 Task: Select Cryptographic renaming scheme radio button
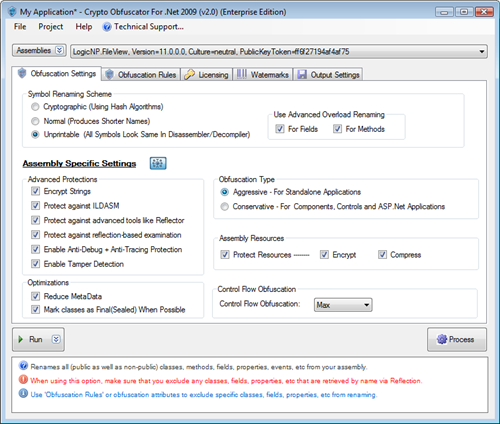tap(35, 107)
